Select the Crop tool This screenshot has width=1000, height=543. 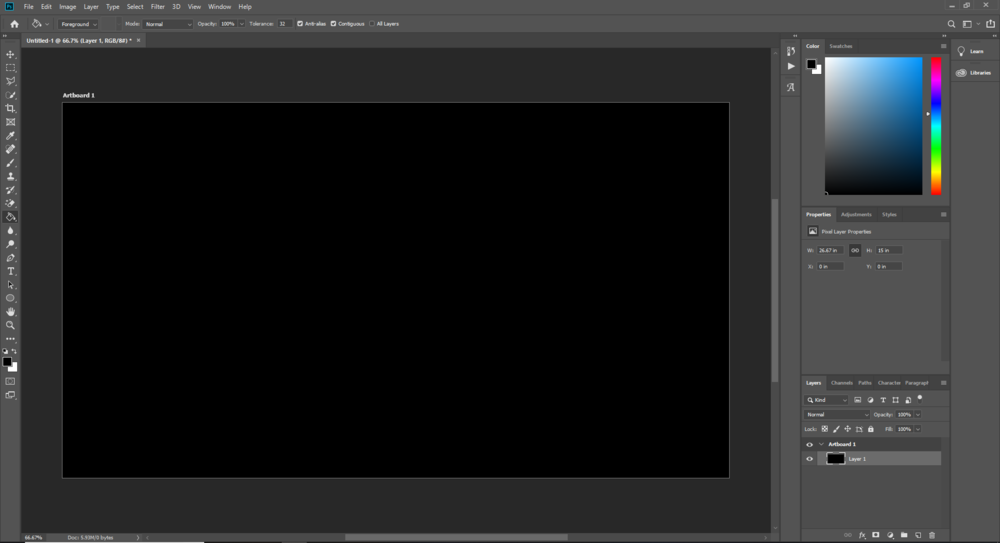point(10,108)
